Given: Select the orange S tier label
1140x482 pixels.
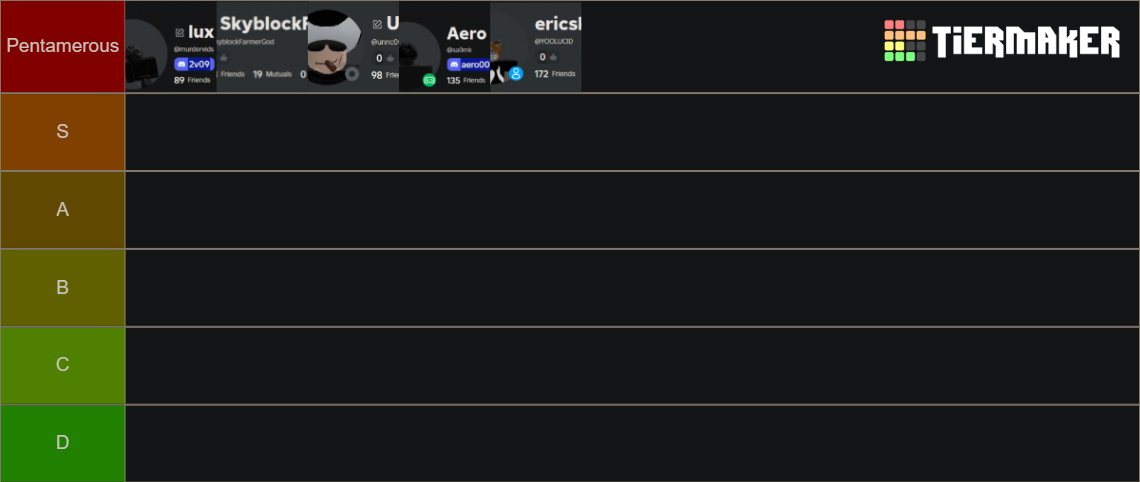Looking at the screenshot, I should 63,132.
